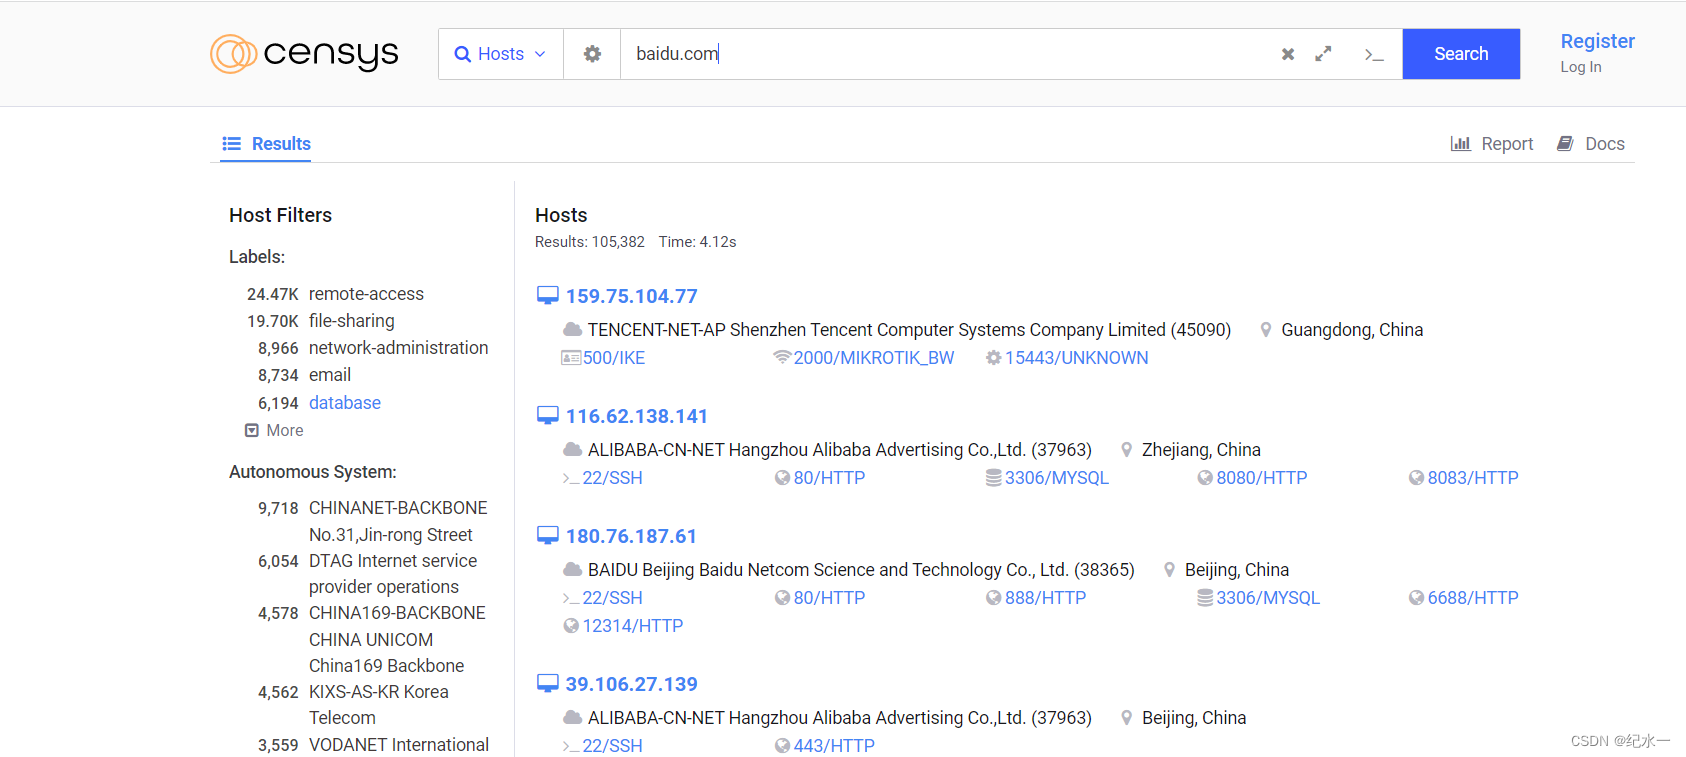
Task: Open the 8083/HTTP service
Action: (x=1472, y=478)
